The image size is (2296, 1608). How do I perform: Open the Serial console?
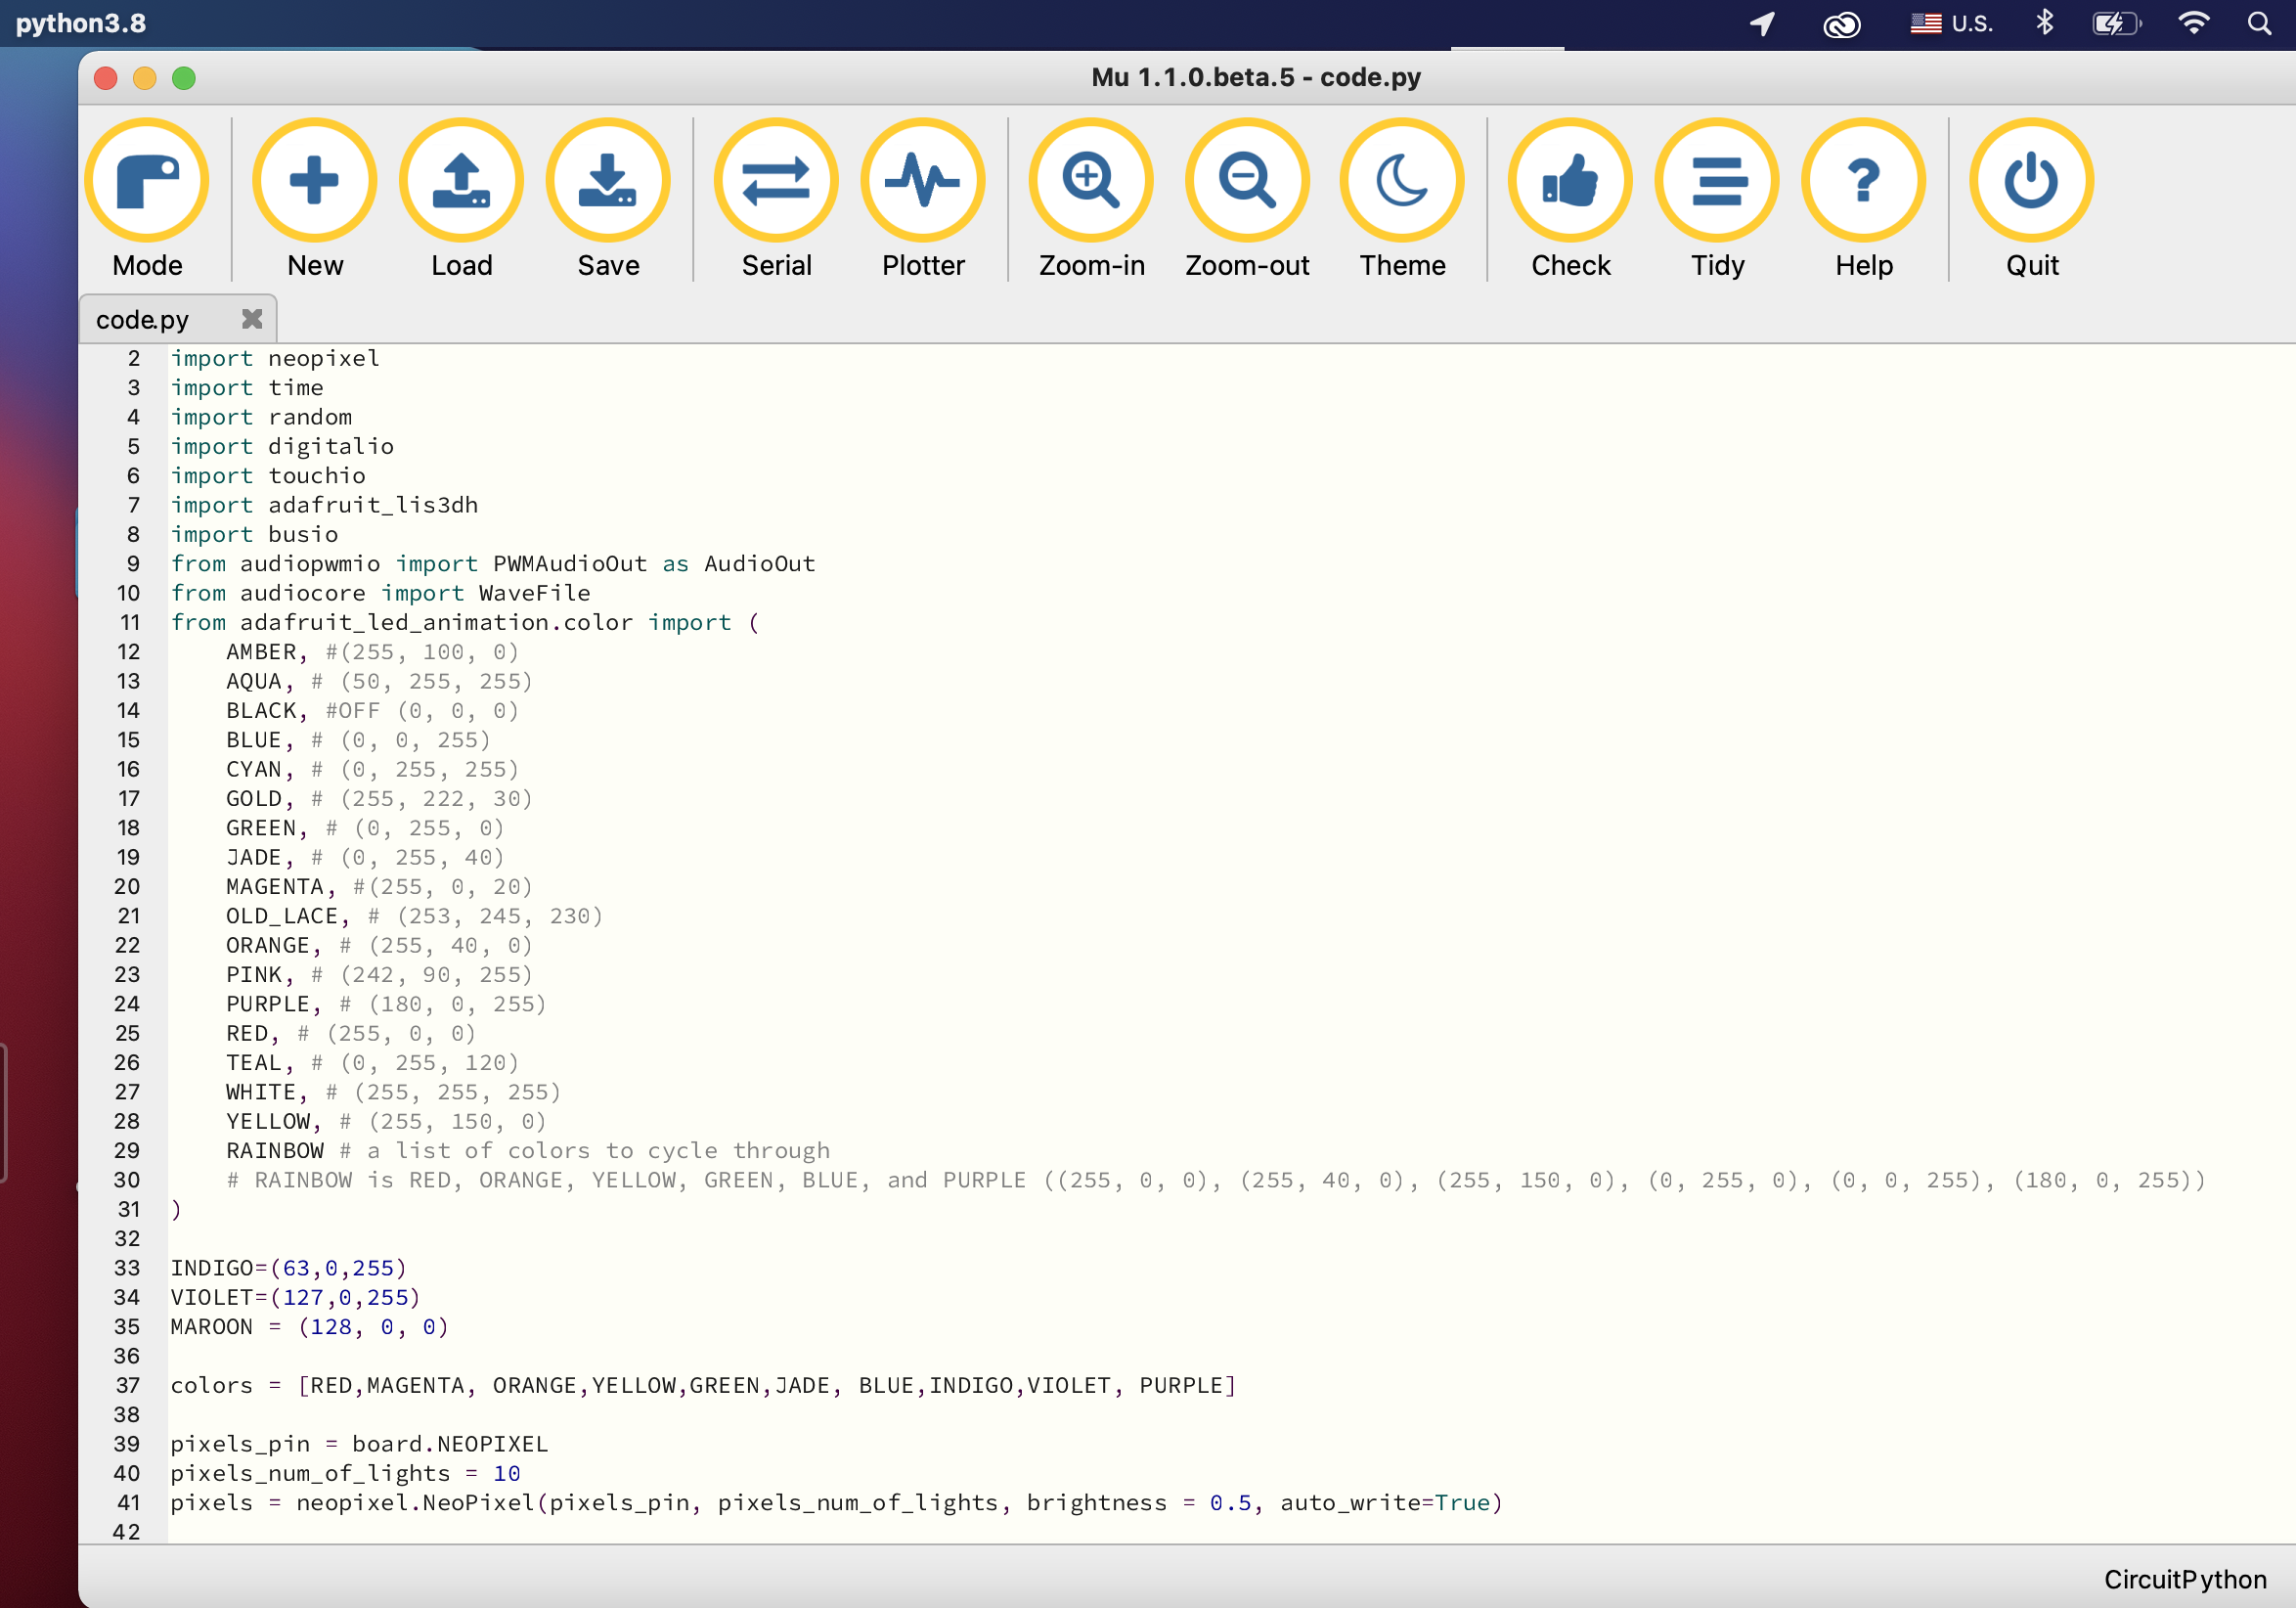[x=776, y=199]
